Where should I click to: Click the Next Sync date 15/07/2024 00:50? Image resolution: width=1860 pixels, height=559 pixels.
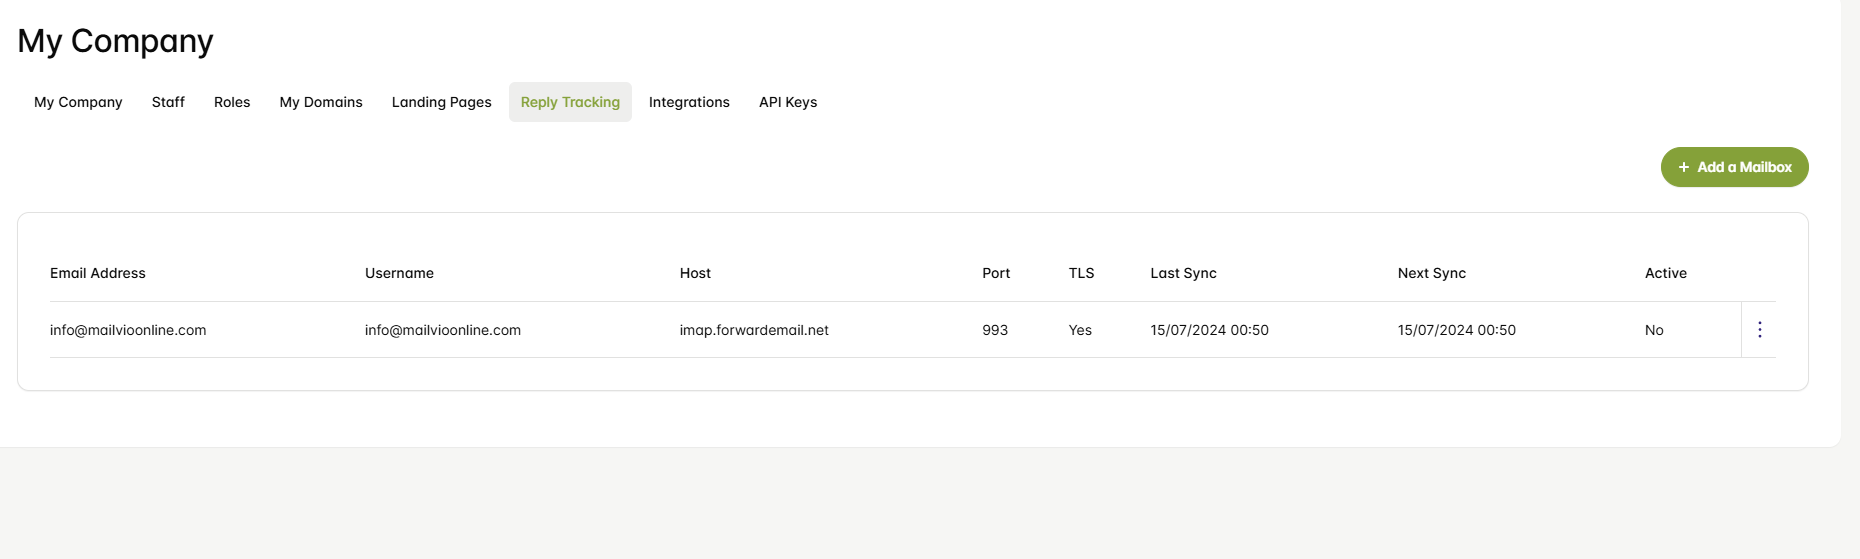tap(1456, 330)
